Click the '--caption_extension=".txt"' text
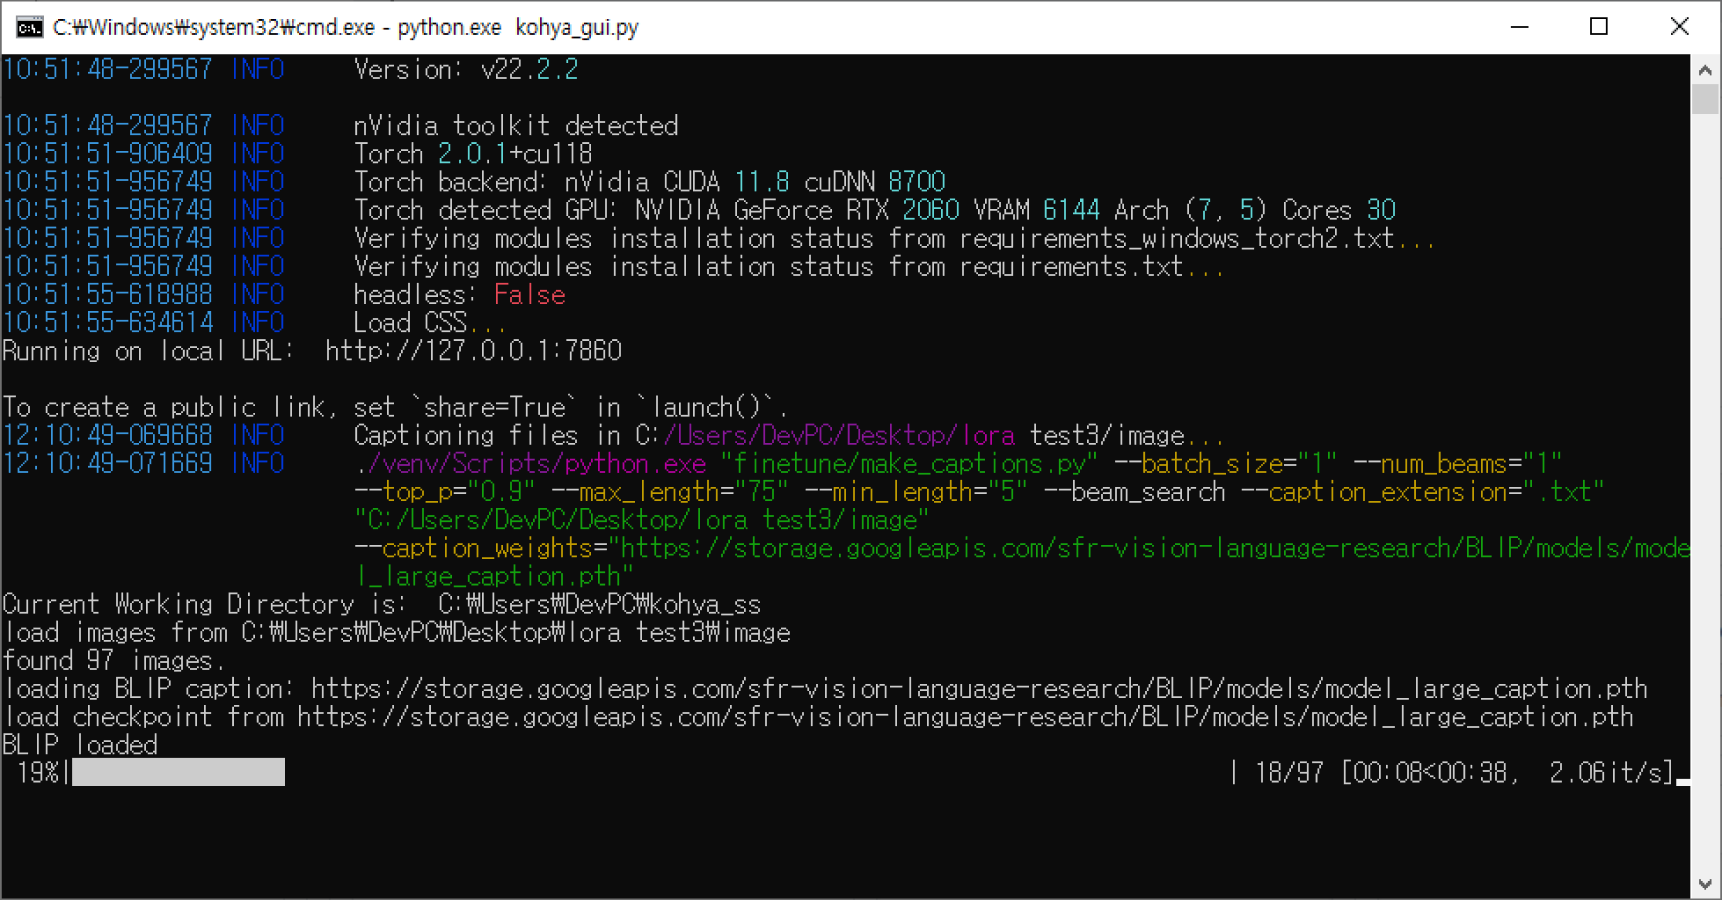 tap(1422, 492)
